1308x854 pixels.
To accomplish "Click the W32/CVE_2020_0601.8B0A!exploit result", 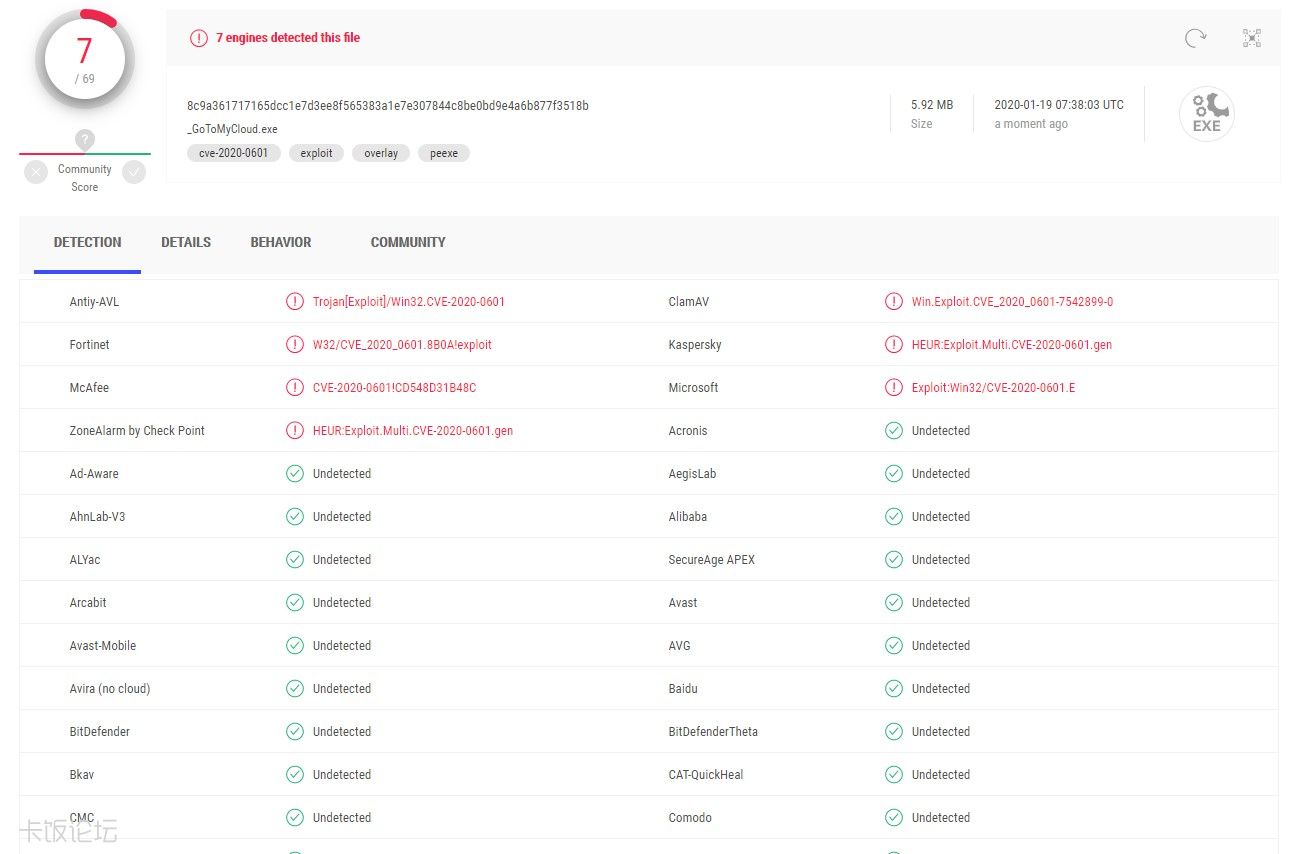I will pyautogui.click(x=402, y=344).
